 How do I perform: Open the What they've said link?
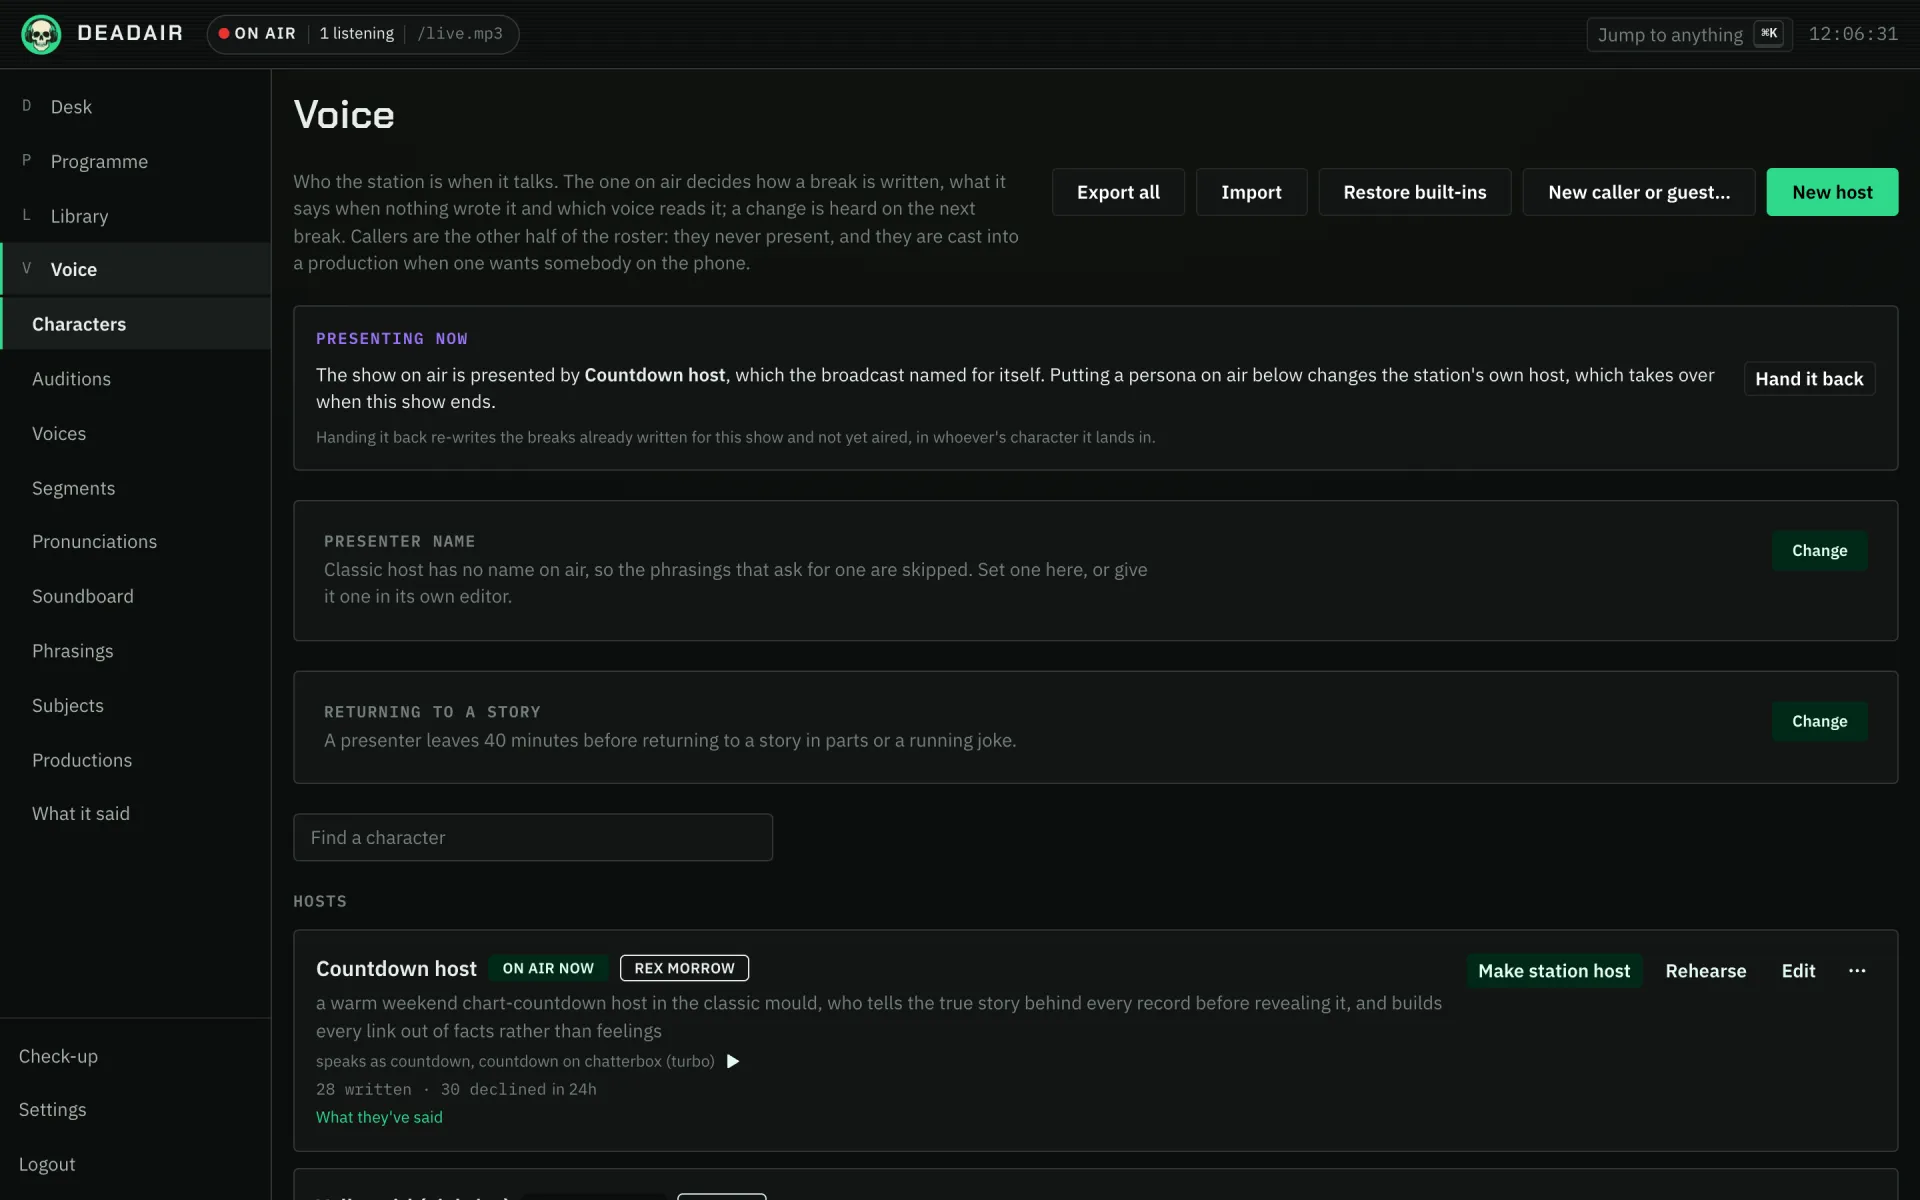pos(379,1117)
